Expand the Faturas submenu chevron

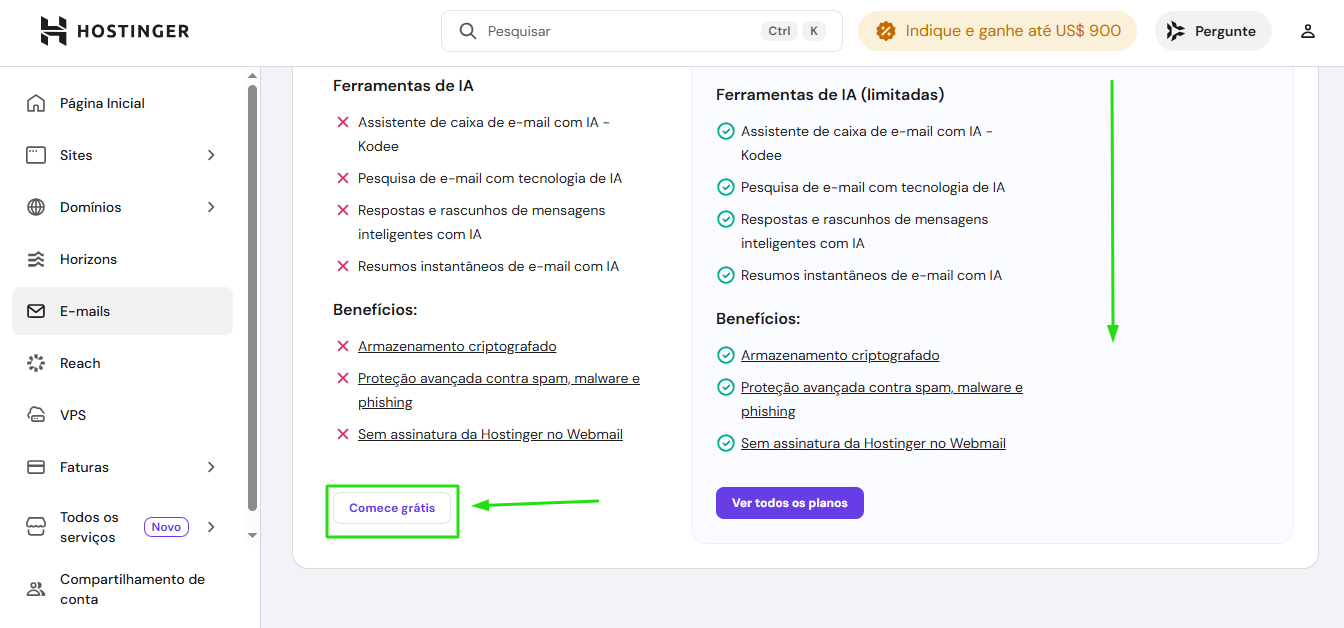click(x=211, y=467)
